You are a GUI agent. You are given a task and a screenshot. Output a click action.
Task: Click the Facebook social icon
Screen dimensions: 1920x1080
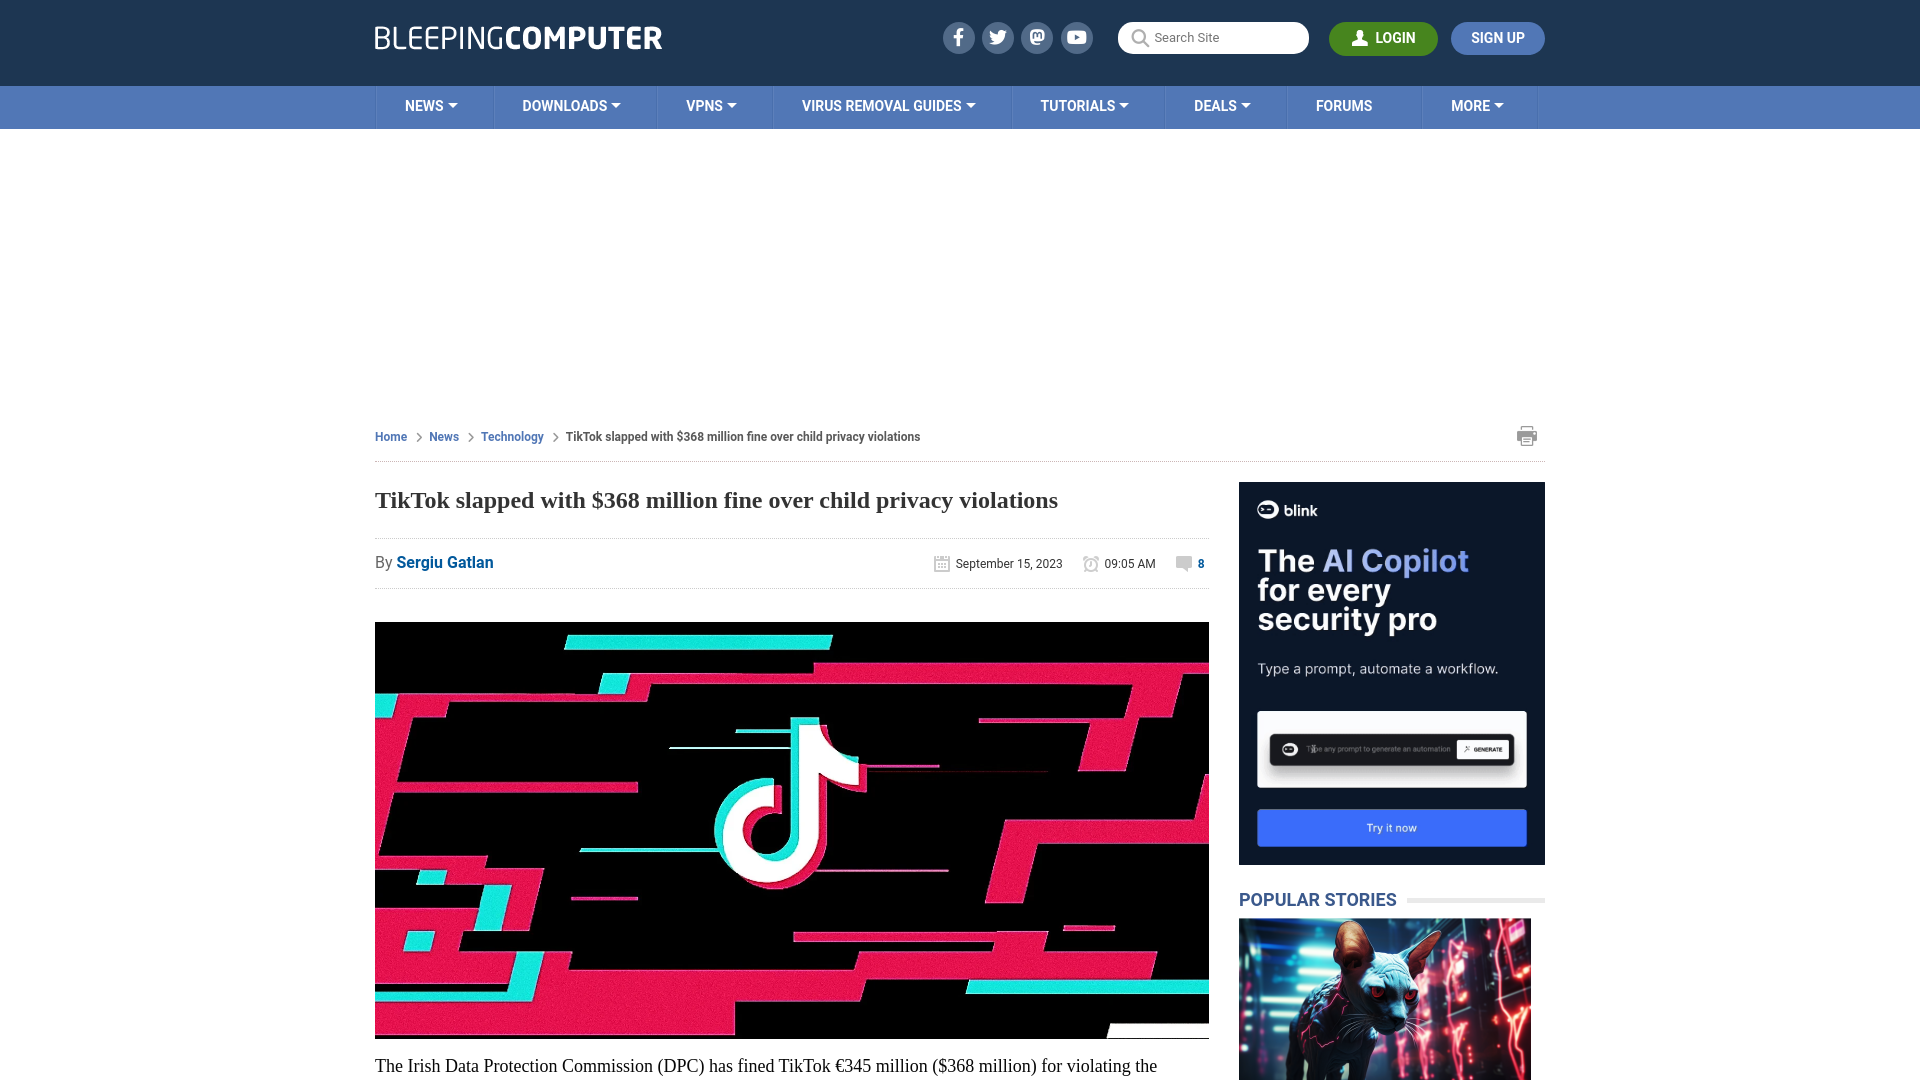pos(959,37)
